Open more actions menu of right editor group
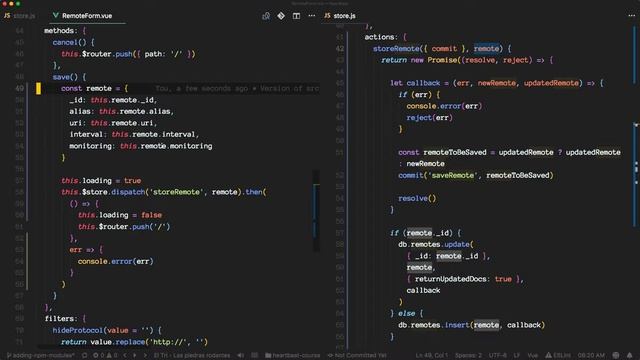The width and height of the screenshot is (640, 360). pos(631,16)
